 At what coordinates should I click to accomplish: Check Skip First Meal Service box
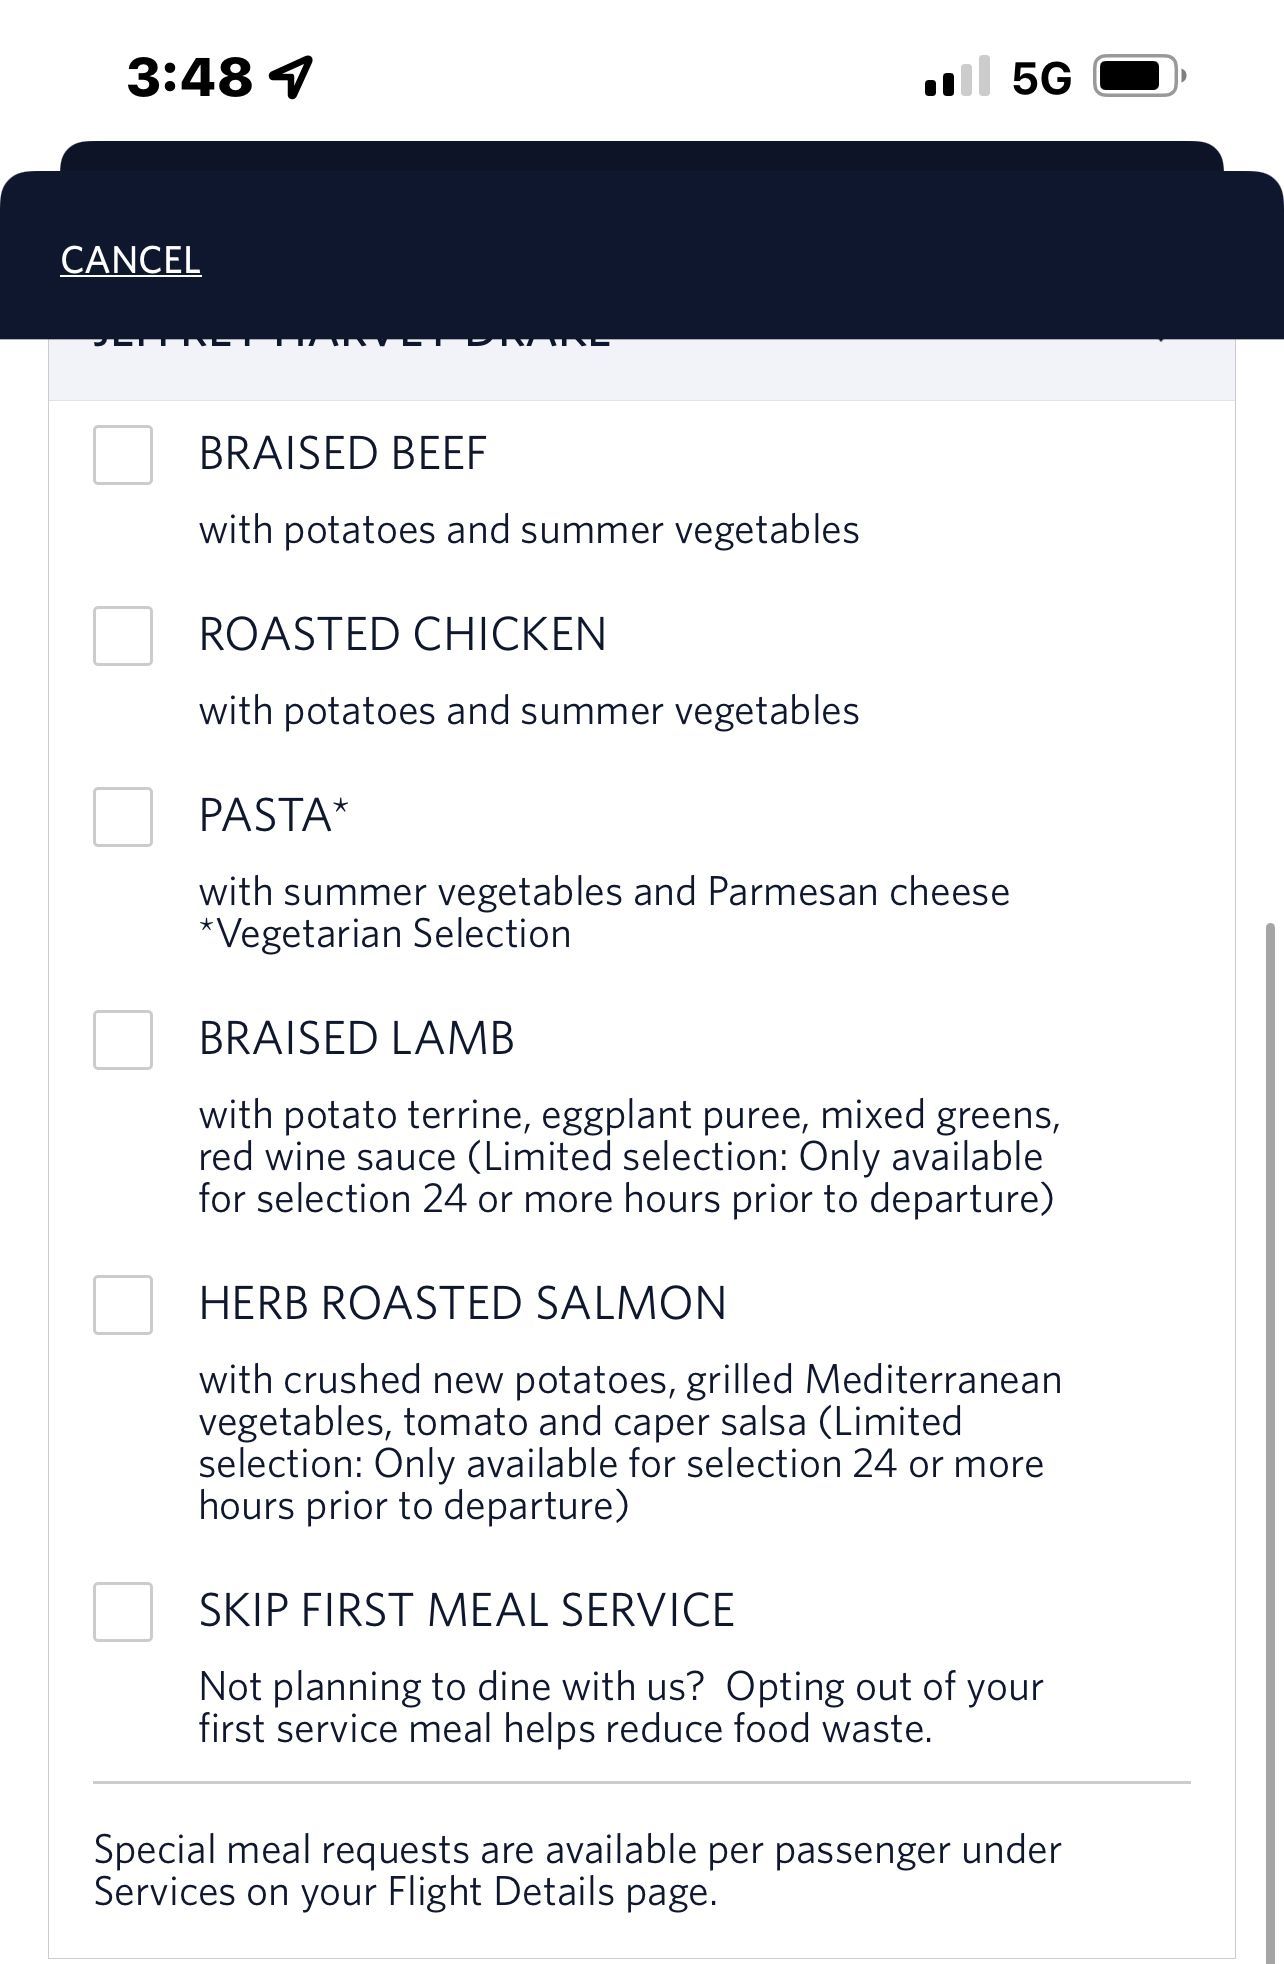[123, 1612]
